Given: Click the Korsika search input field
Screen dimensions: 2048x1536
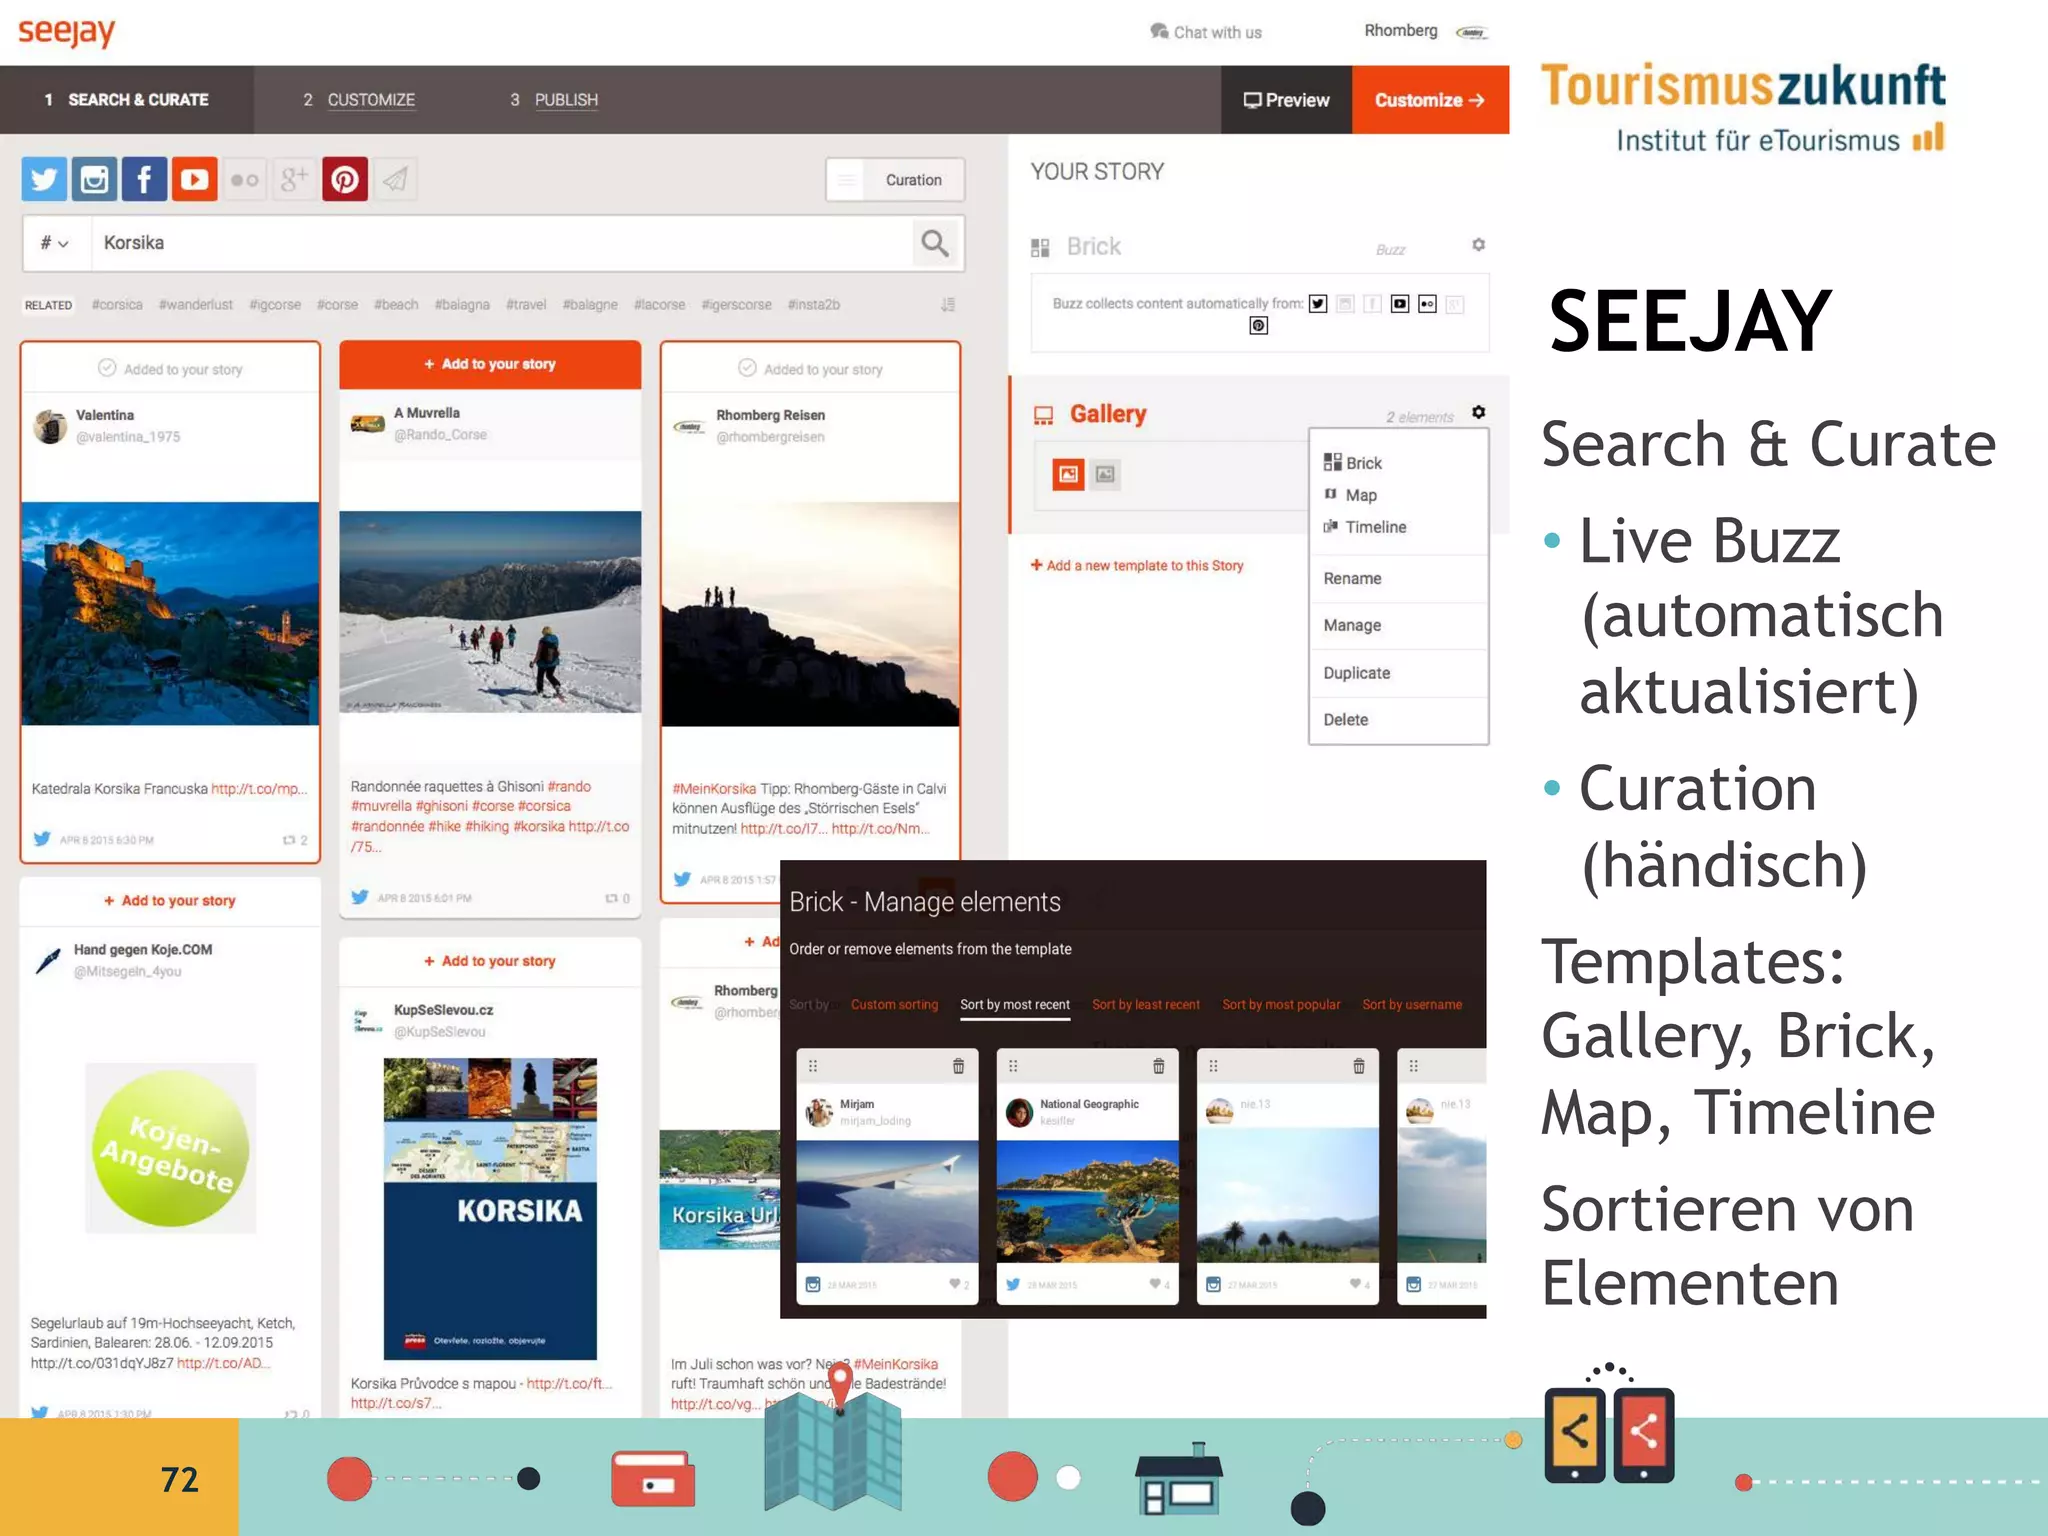Looking at the screenshot, I should coord(502,243).
